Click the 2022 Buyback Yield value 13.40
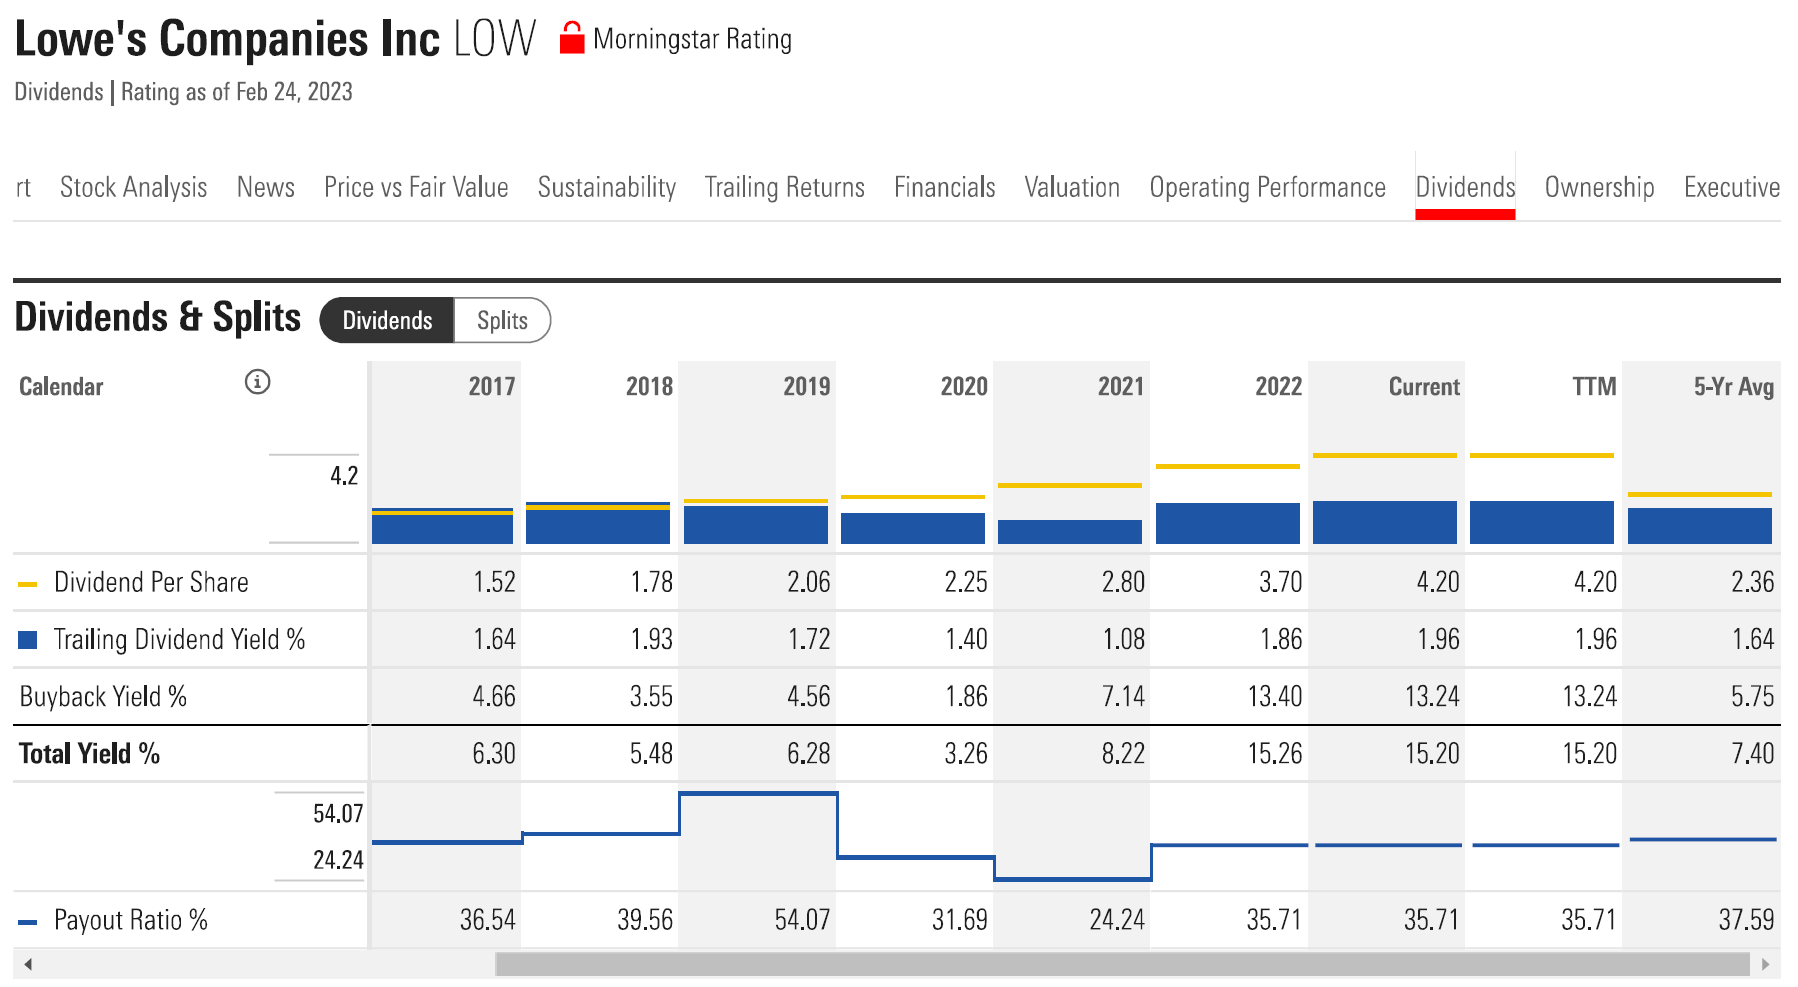The image size is (1798, 987). coord(1275,697)
